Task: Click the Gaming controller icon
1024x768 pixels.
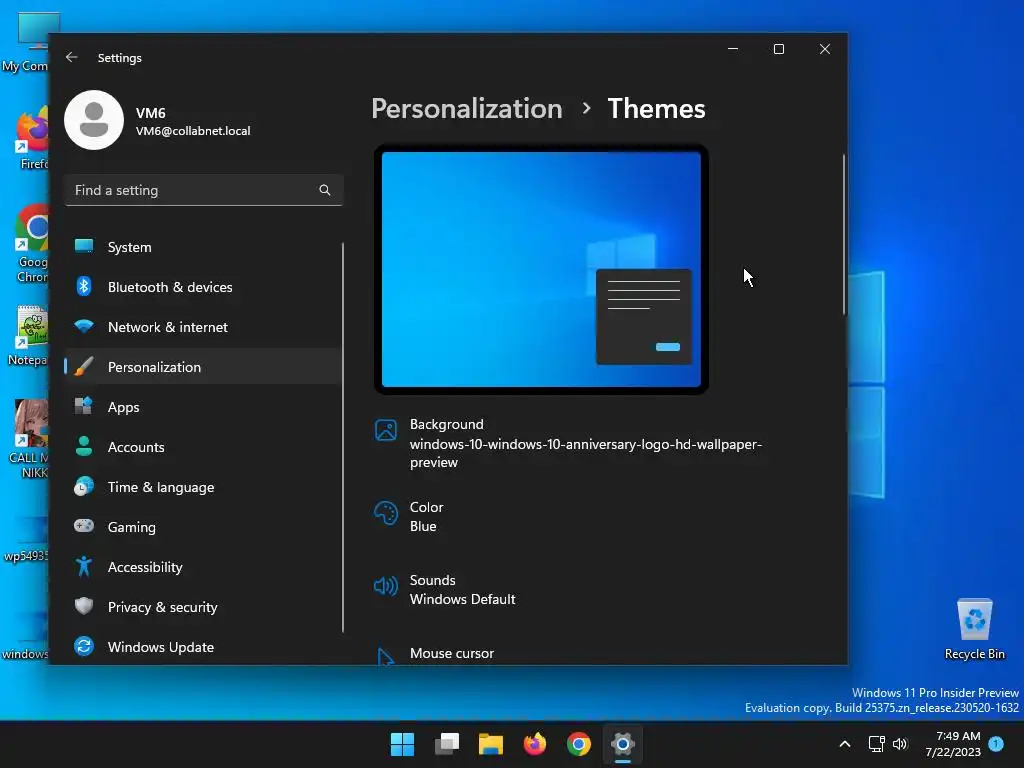Action: coord(84,526)
